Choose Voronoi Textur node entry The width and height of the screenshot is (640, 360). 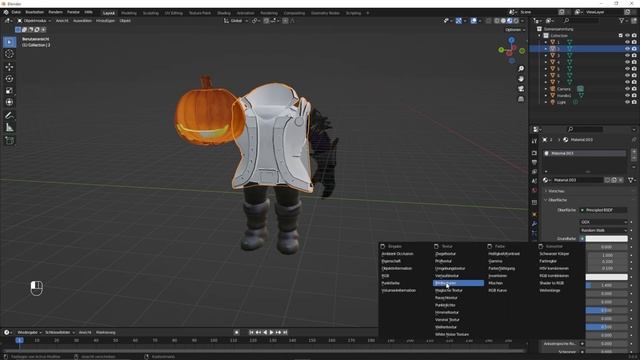(447, 320)
